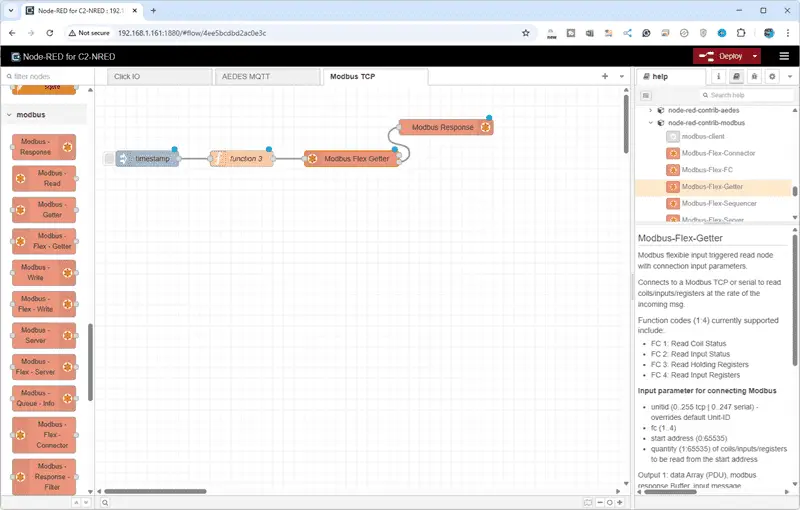Viewport: 800px width, 510px height.
Task: Select Modbus Queue Info palette node
Action: (x=44, y=398)
